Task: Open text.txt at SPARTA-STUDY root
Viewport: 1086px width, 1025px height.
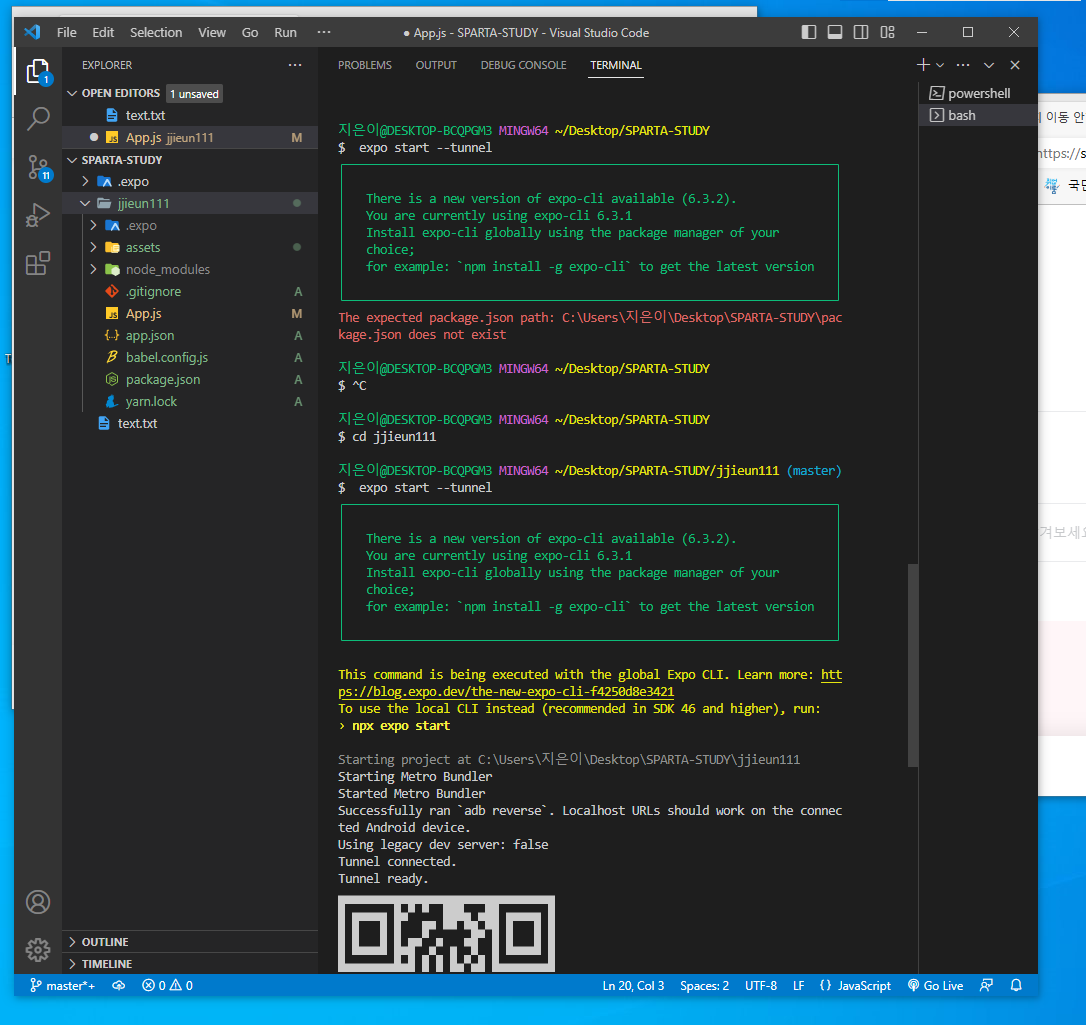Action: coord(190,423)
